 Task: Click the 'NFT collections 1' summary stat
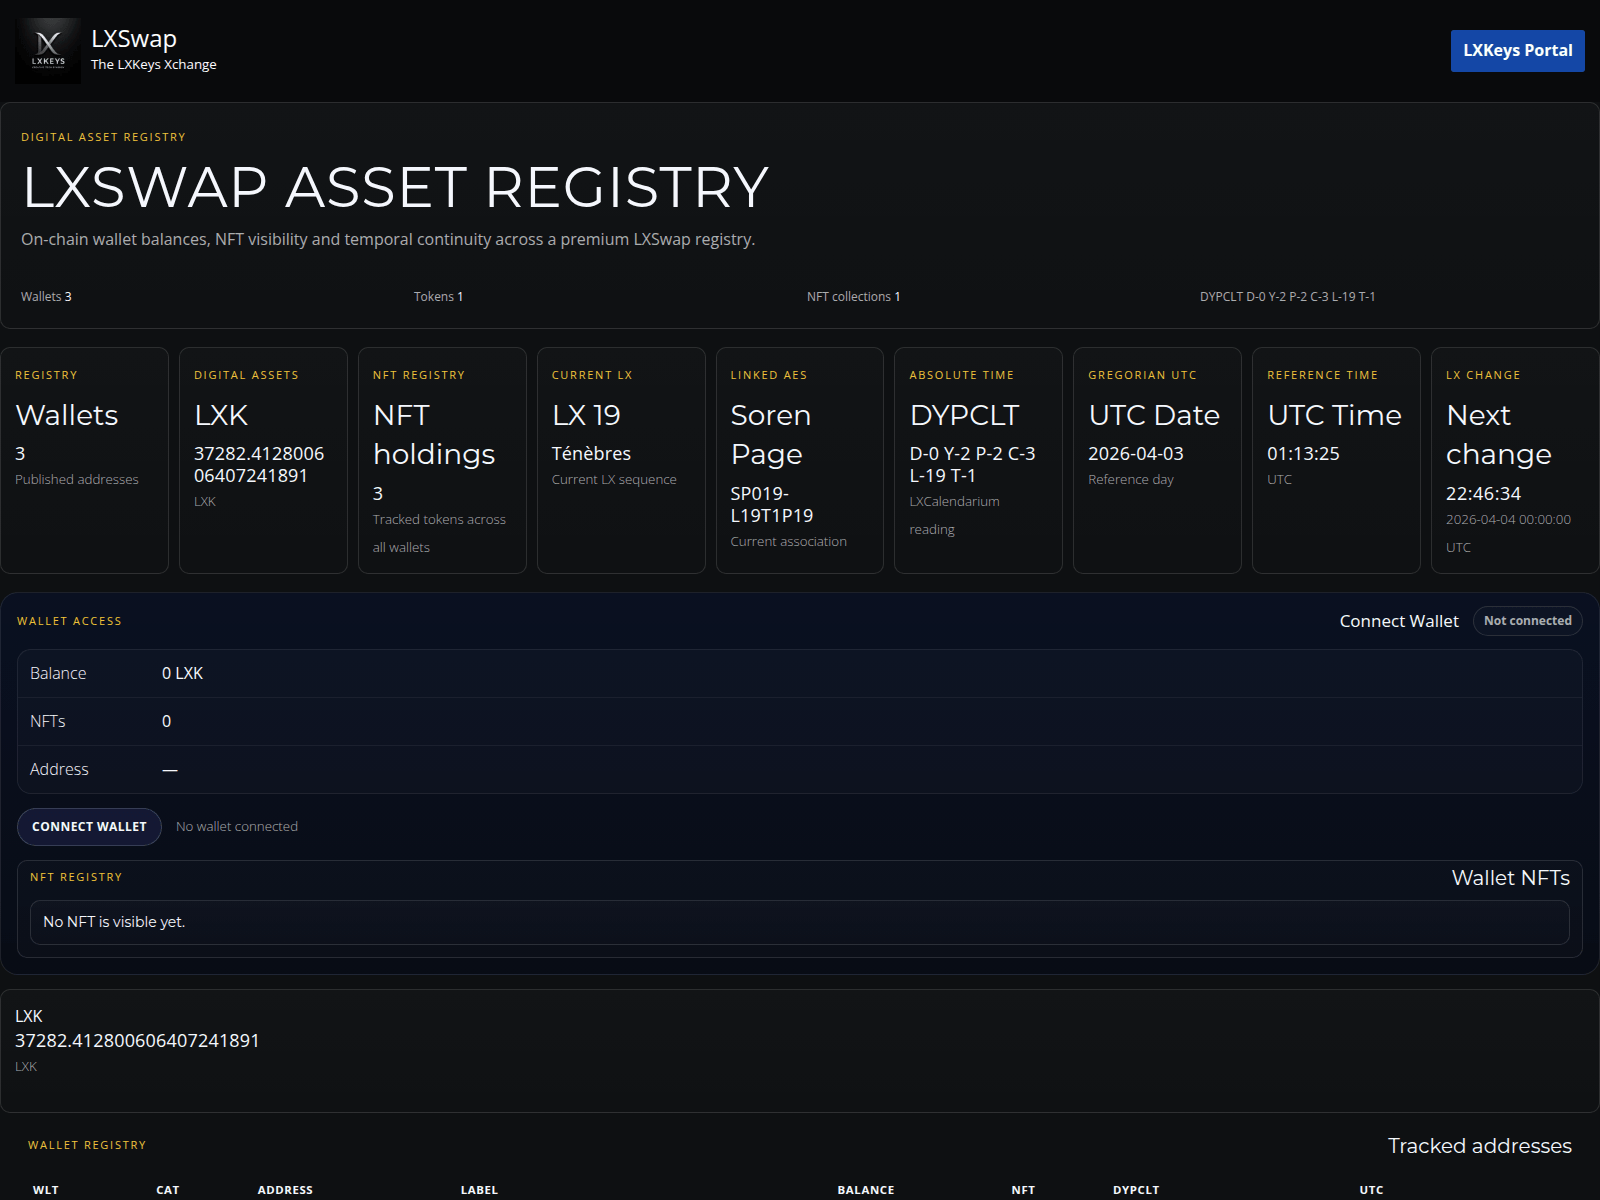click(x=854, y=297)
